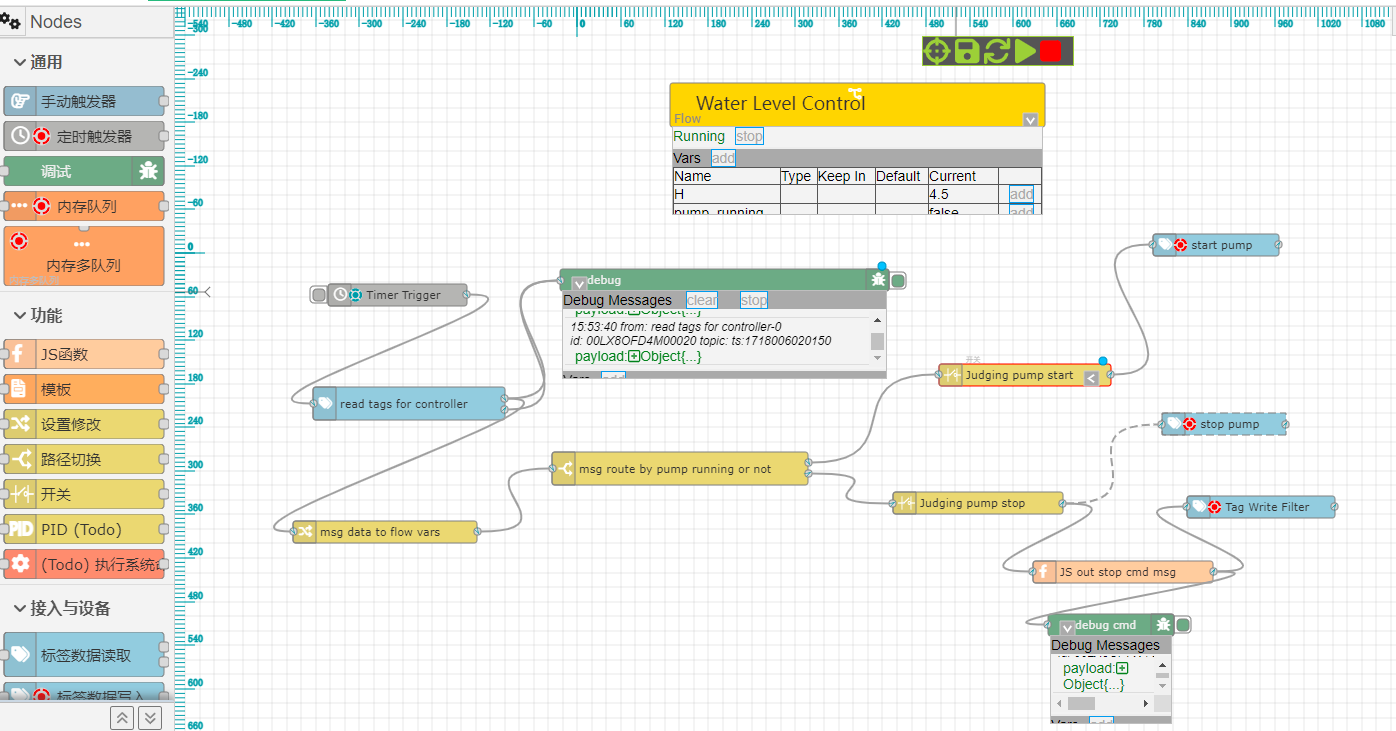Collapse all palette categories double-up arrow
Image resolution: width=1396 pixels, height=731 pixels.
pyautogui.click(x=122, y=717)
